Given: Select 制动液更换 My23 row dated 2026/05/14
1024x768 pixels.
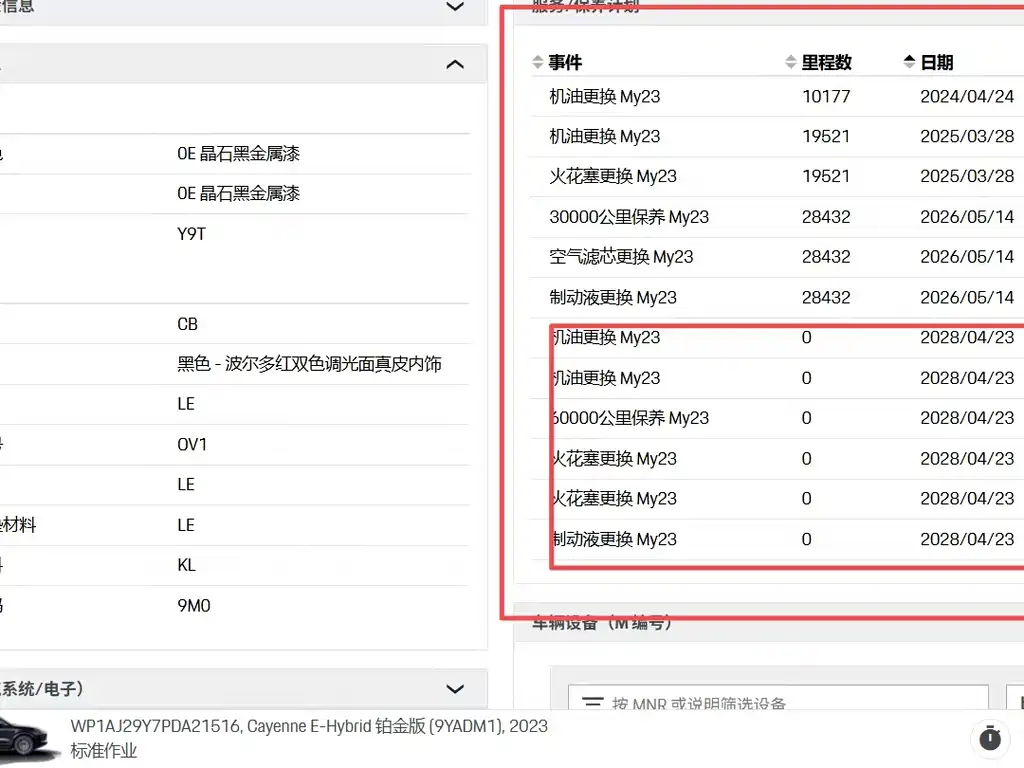Looking at the screenshot, I should 777,298.
